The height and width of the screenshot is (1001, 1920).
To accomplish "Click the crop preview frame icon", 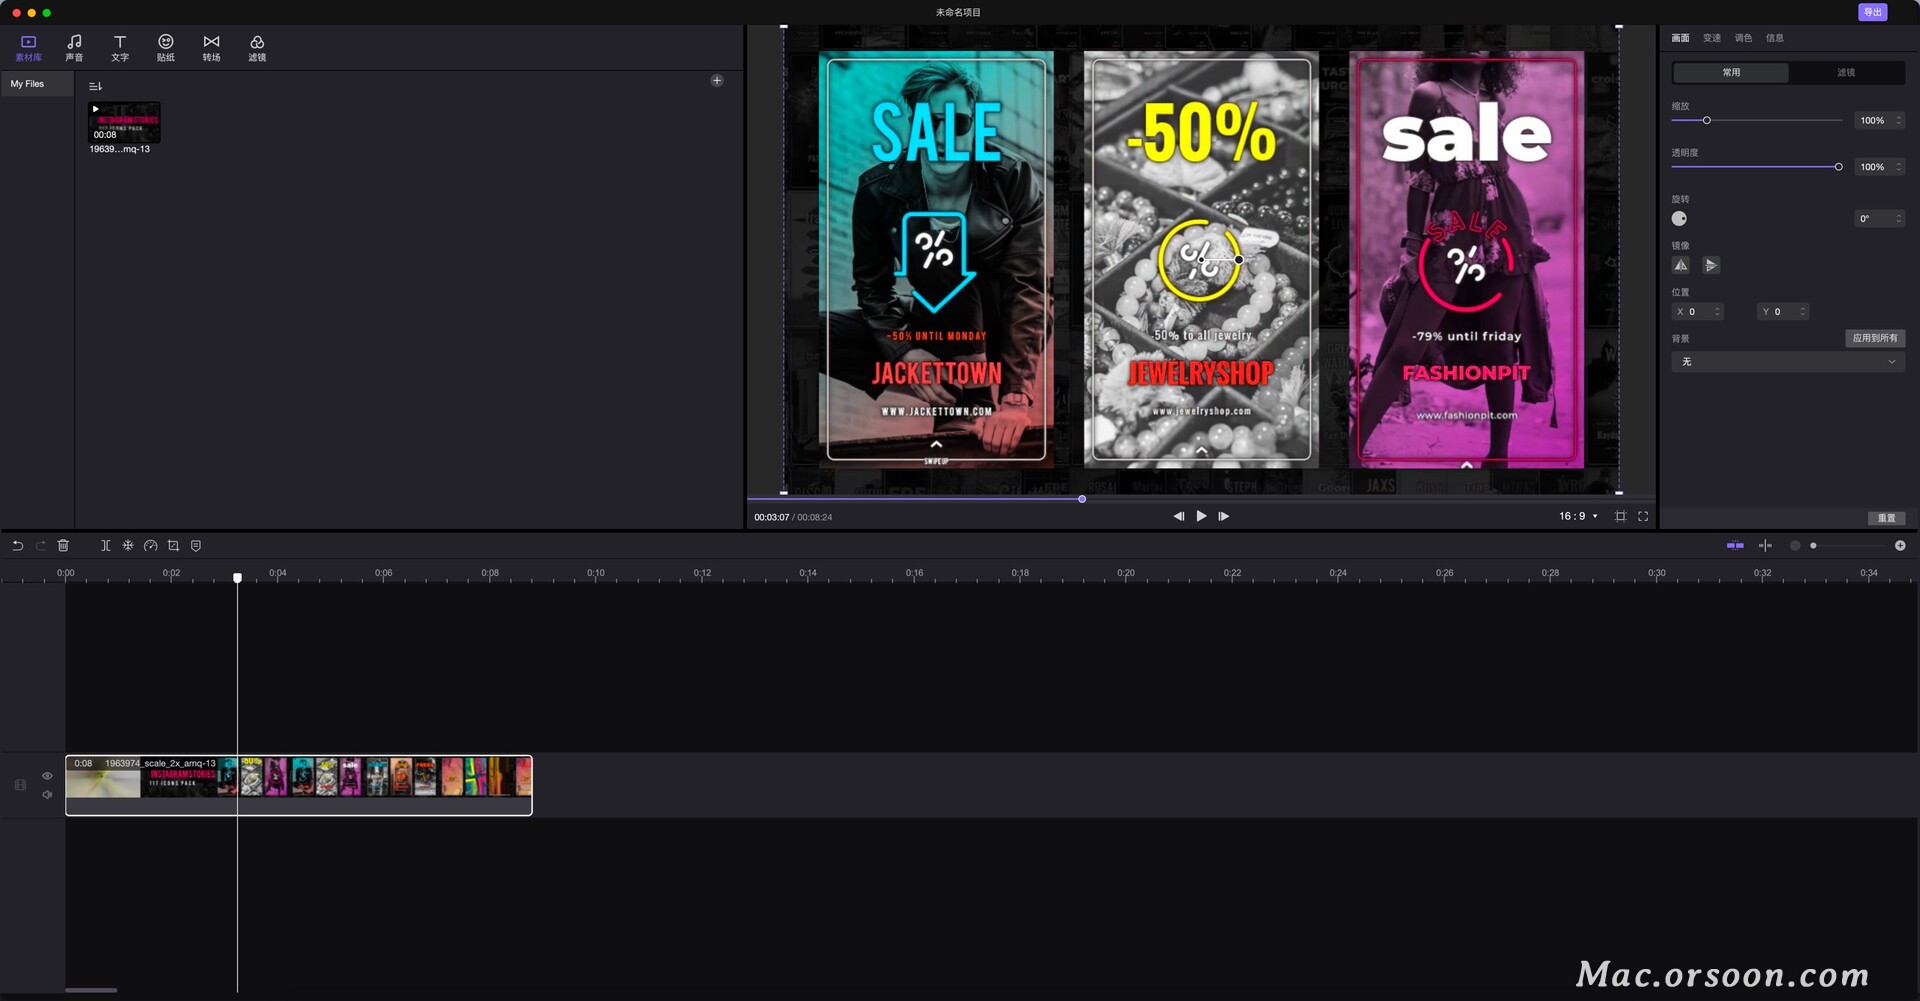I will tap(1620, 517).
